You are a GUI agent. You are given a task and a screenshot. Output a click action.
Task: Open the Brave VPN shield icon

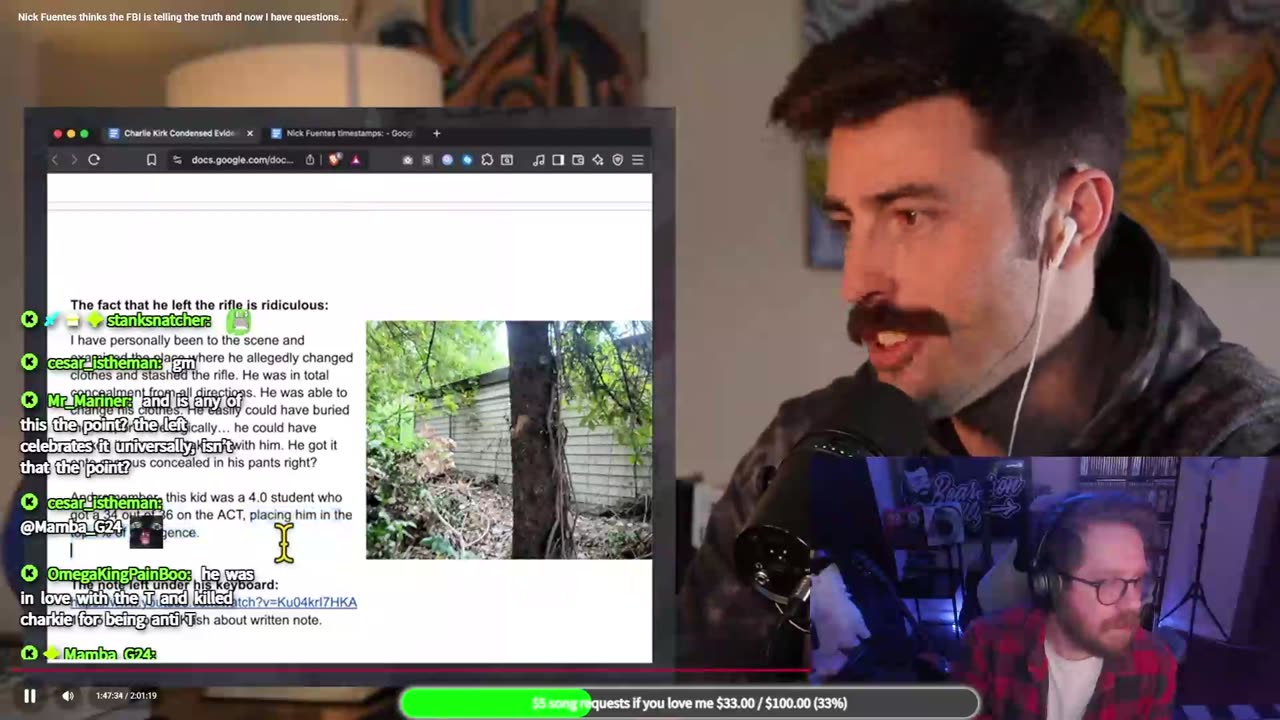click(x=617, y=160)
